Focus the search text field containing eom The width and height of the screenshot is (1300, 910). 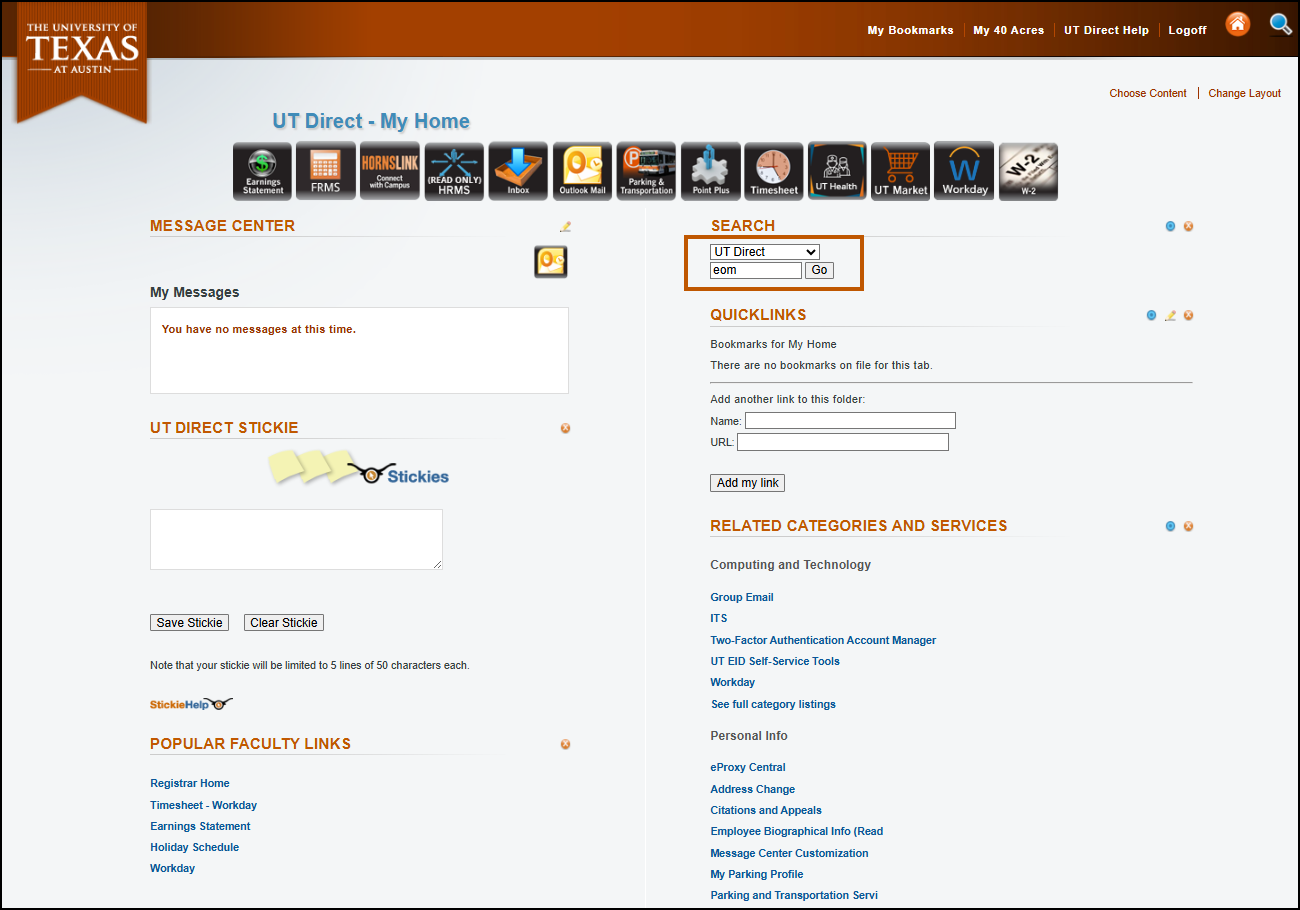click(756, 270)
